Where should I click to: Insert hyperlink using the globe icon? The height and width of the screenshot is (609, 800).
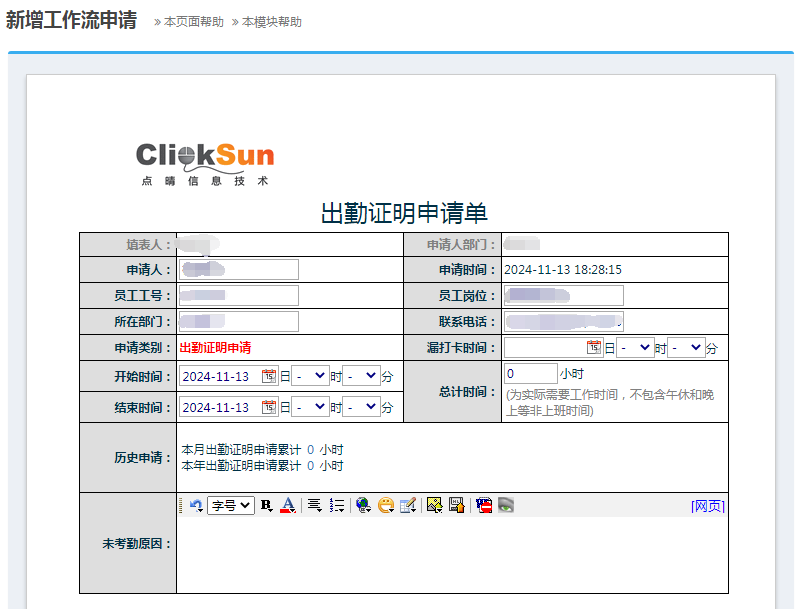coord(363,506)
